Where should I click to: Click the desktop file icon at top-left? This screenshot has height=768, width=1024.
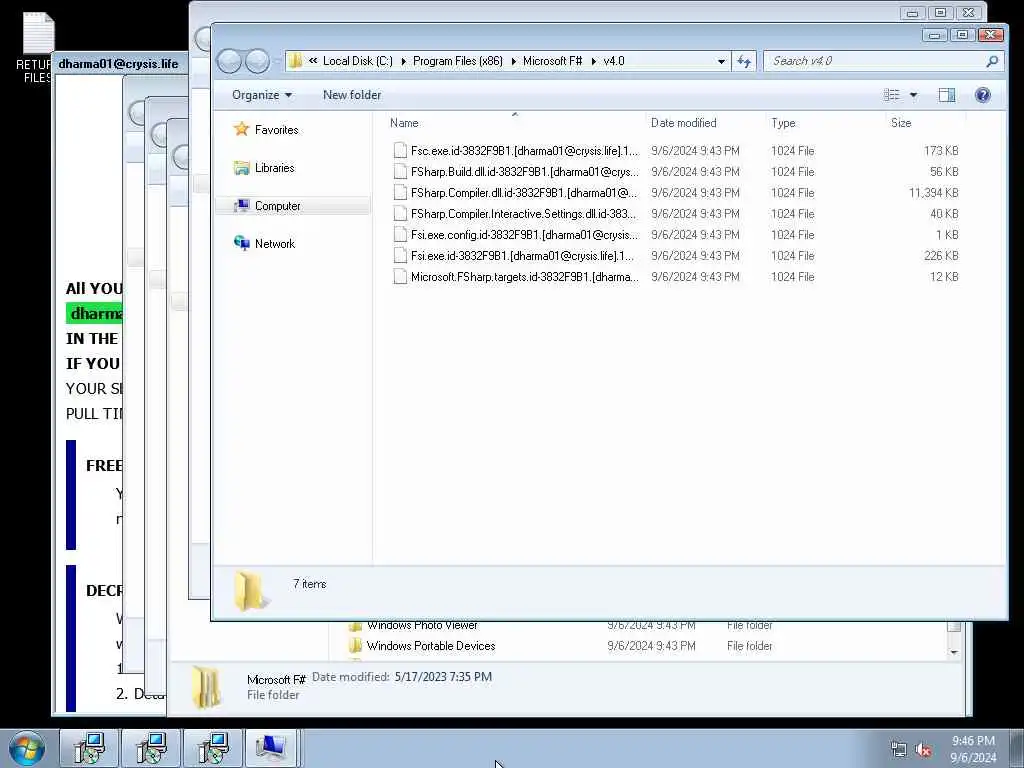pos(39,33)
